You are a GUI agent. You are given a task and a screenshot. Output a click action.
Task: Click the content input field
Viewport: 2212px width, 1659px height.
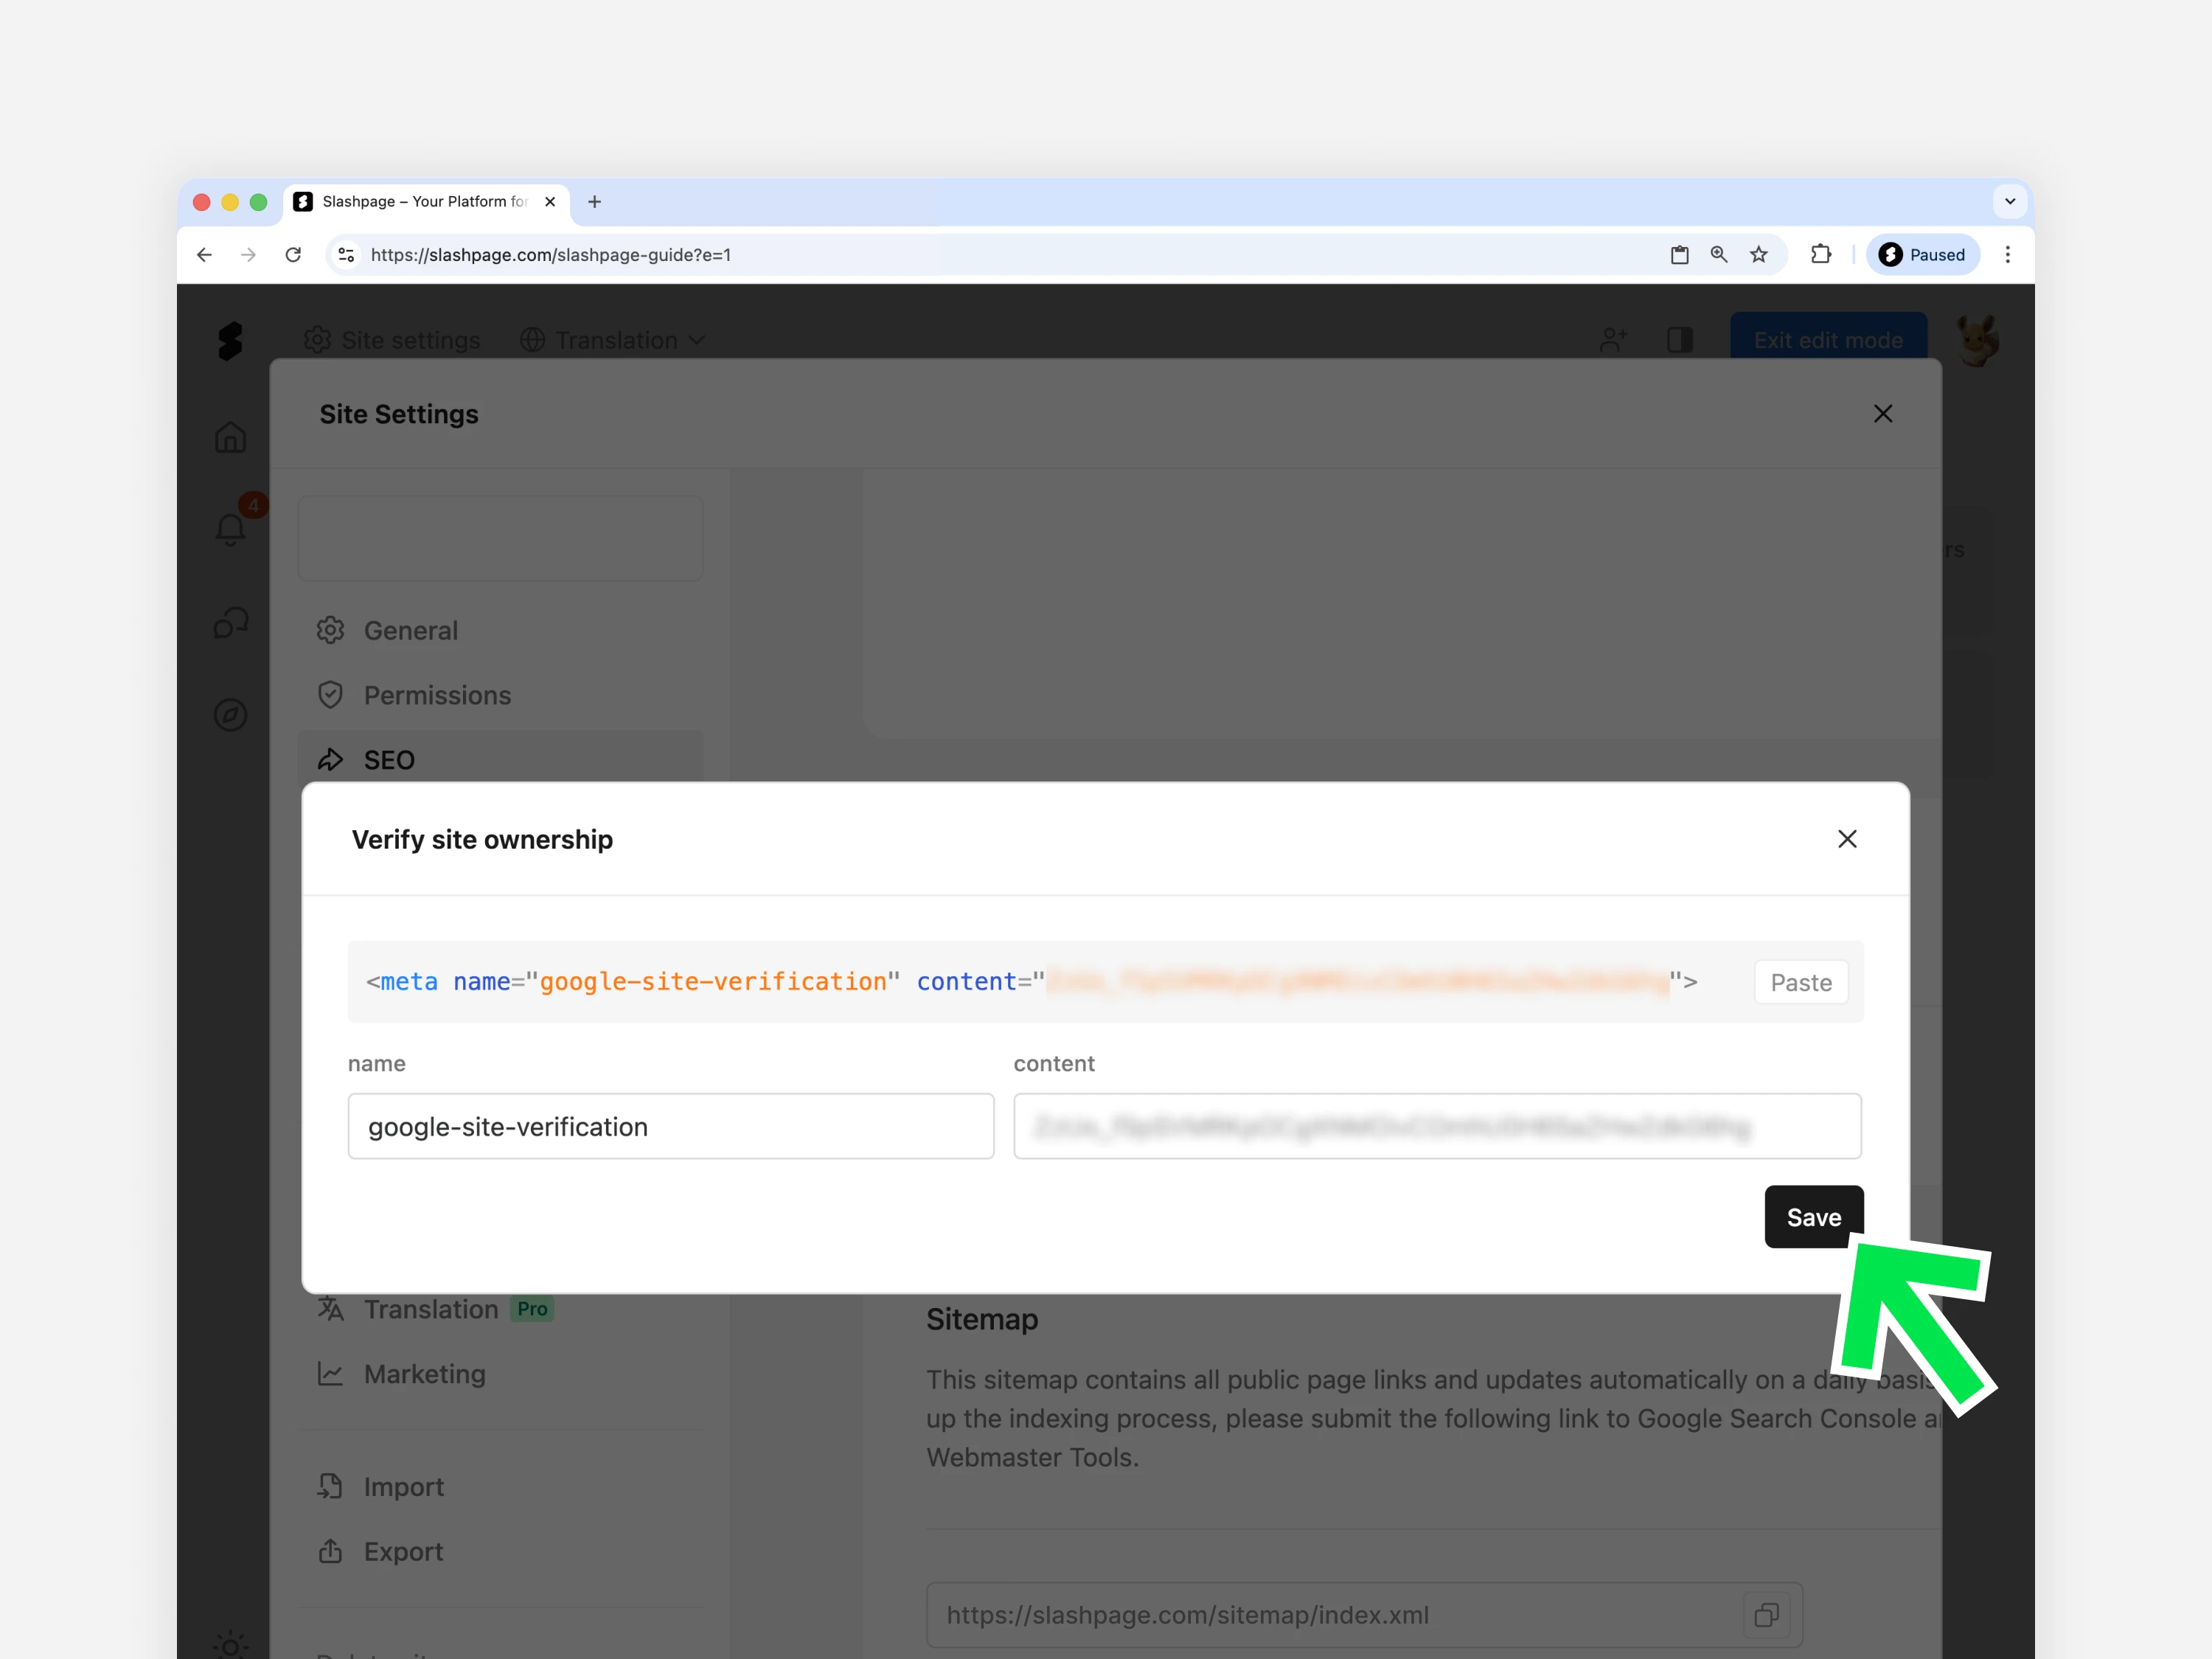coord(1436,1126)
